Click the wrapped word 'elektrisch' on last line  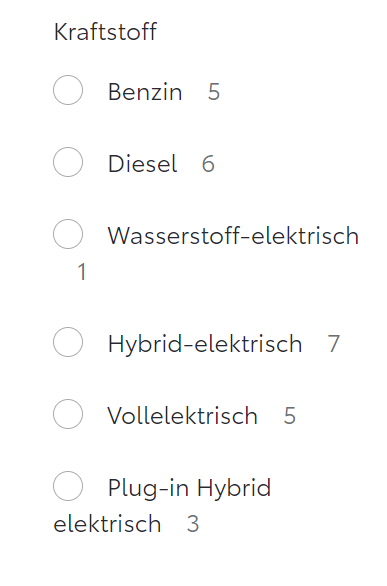point(107,524)
